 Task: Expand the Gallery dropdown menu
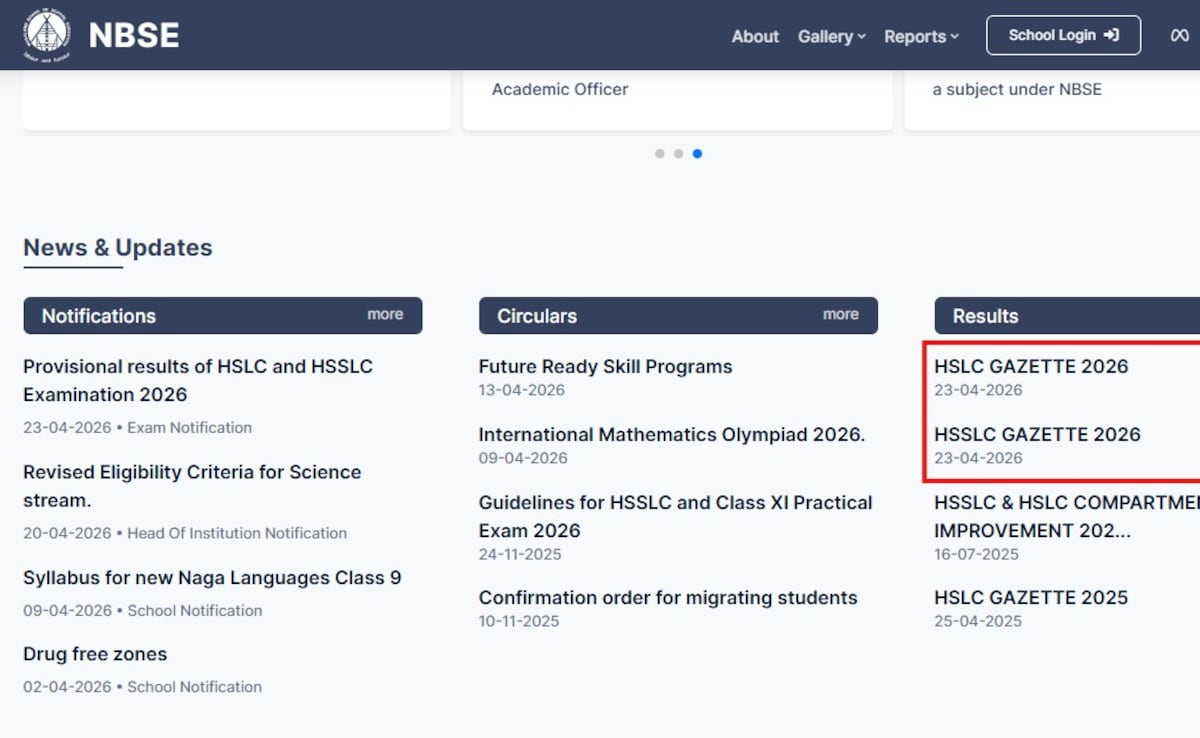tap(831, 36)
